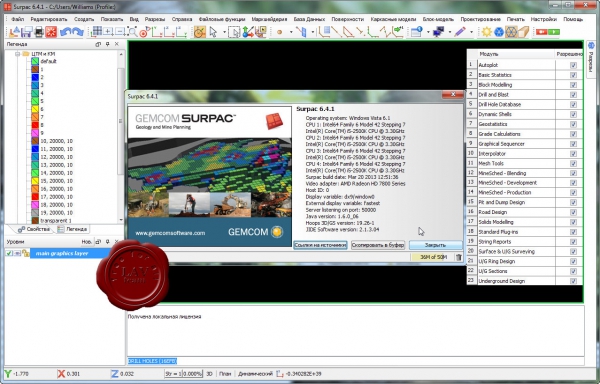Toggle the wireframe mesh display icon

511,32
